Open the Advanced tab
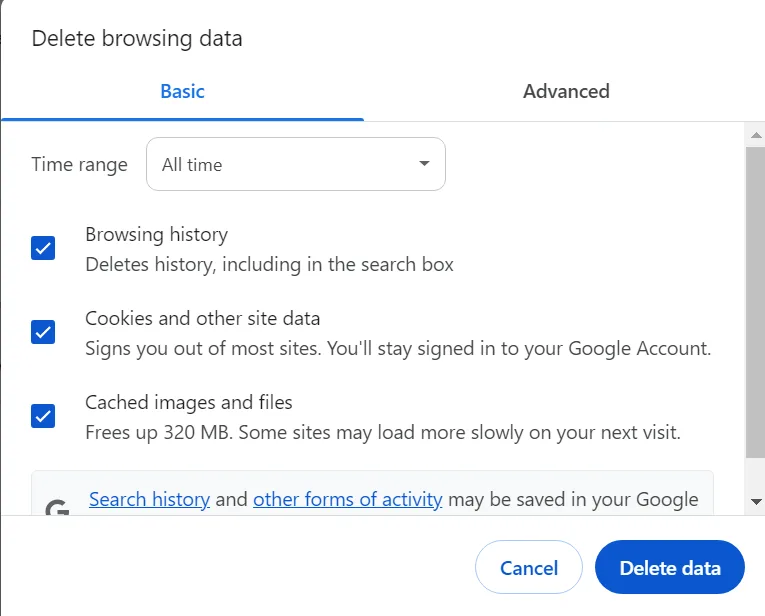The width and height of the screenshot is (765, 616). coord(566,91)
